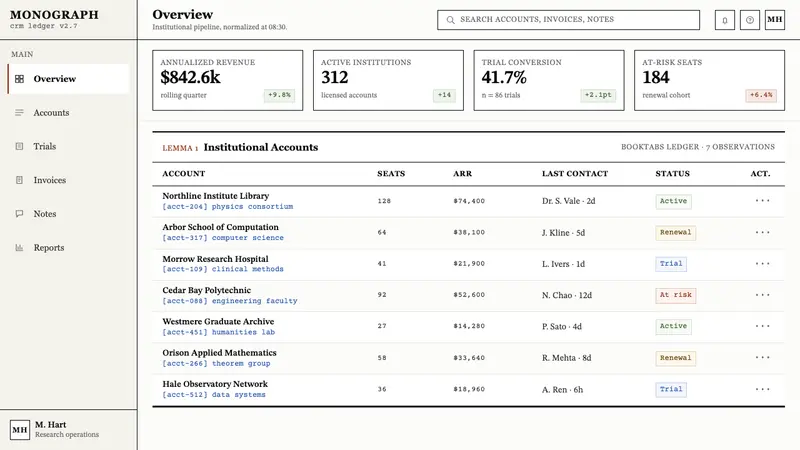The height and width of the screenshot is (450, 800).
Task: Click the [acct-088] engineering faculty tag
Action: 230,301
